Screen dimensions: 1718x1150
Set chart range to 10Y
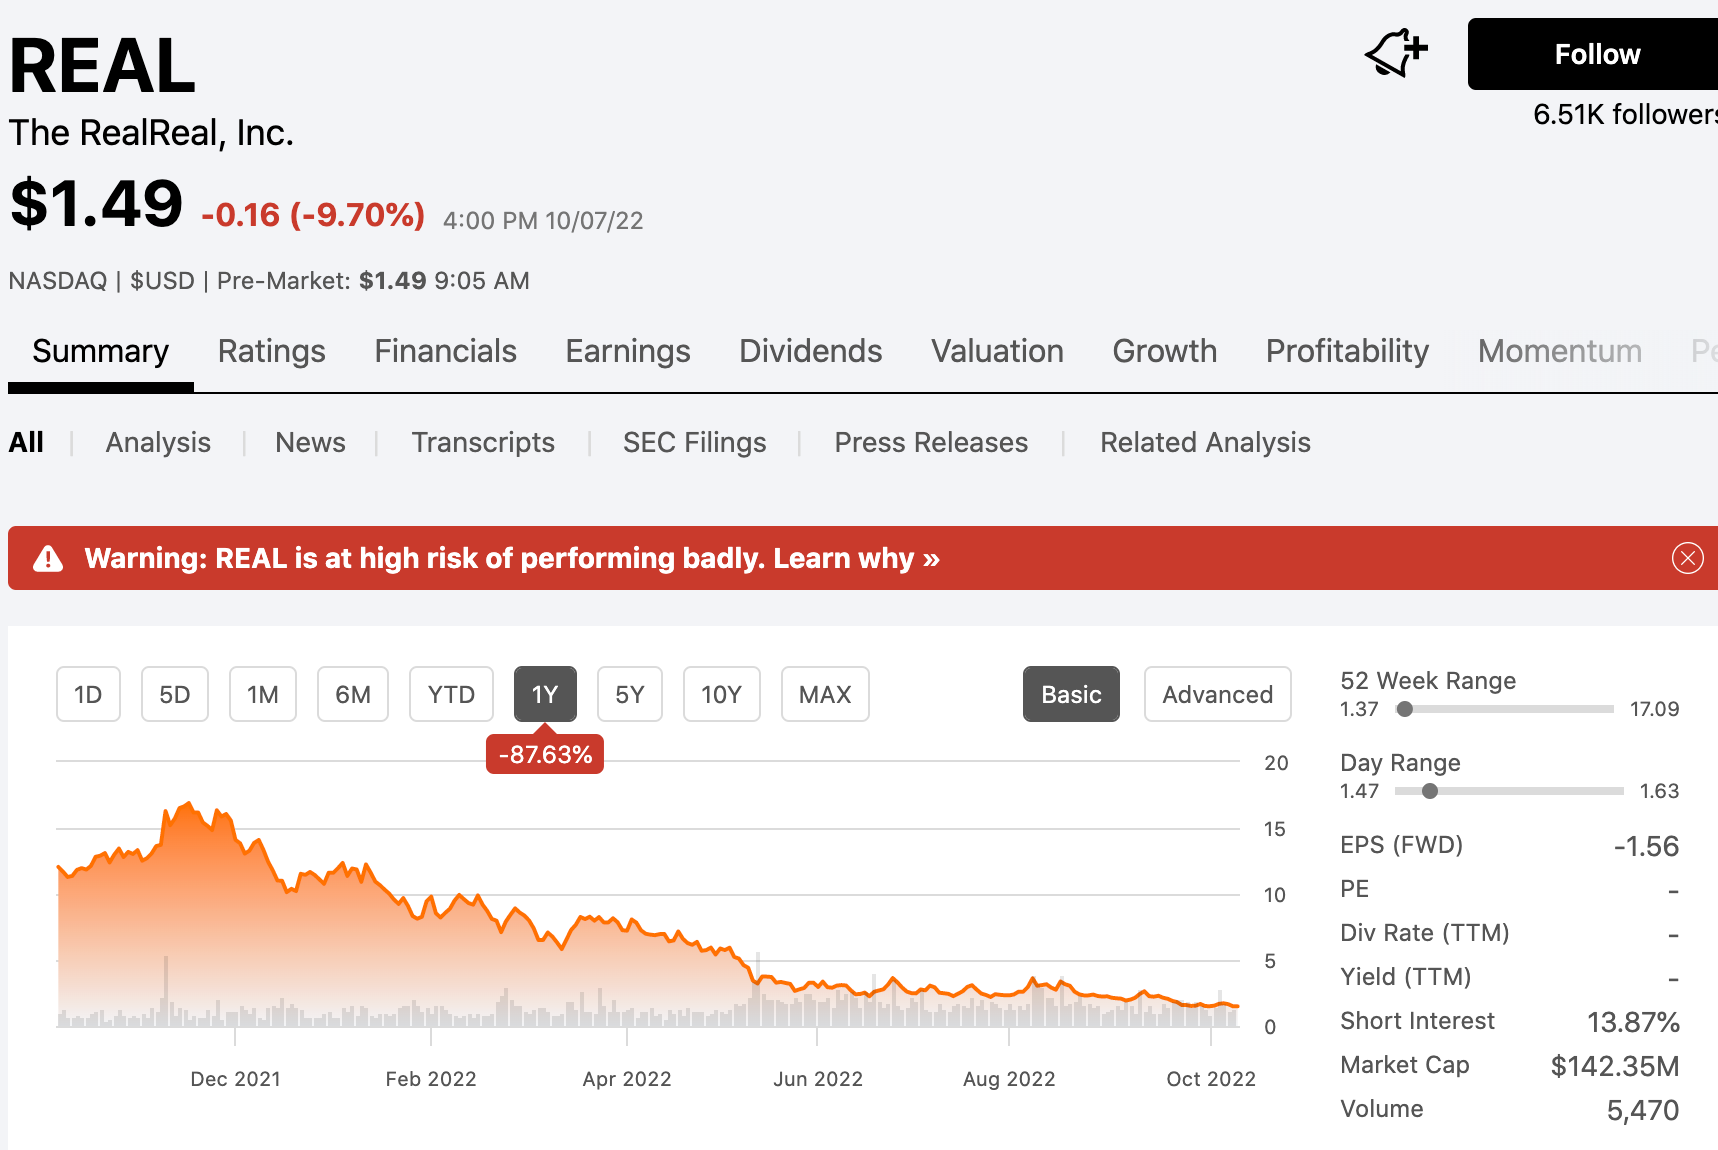pos(721,694)
